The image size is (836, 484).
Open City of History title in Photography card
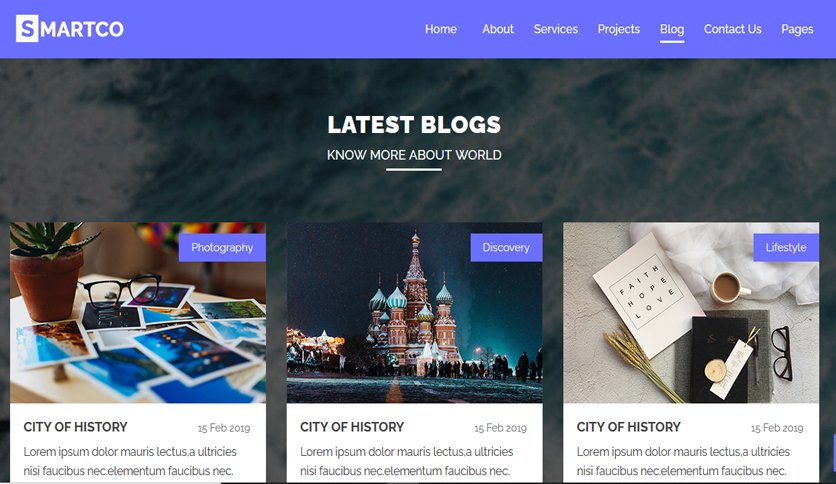(x=75, y=427)
